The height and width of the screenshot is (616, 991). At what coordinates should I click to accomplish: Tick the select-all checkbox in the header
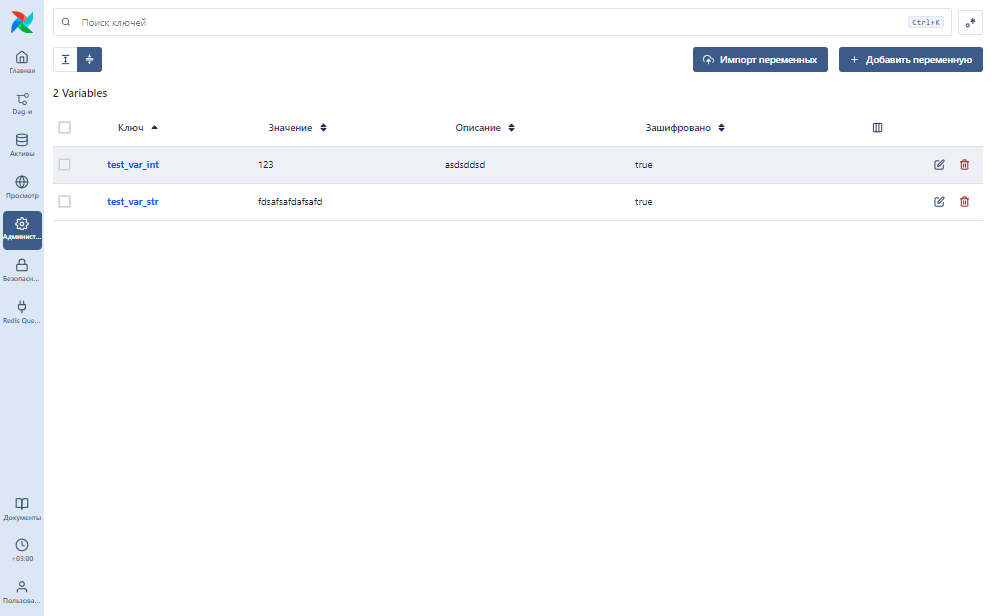[64, 128]
